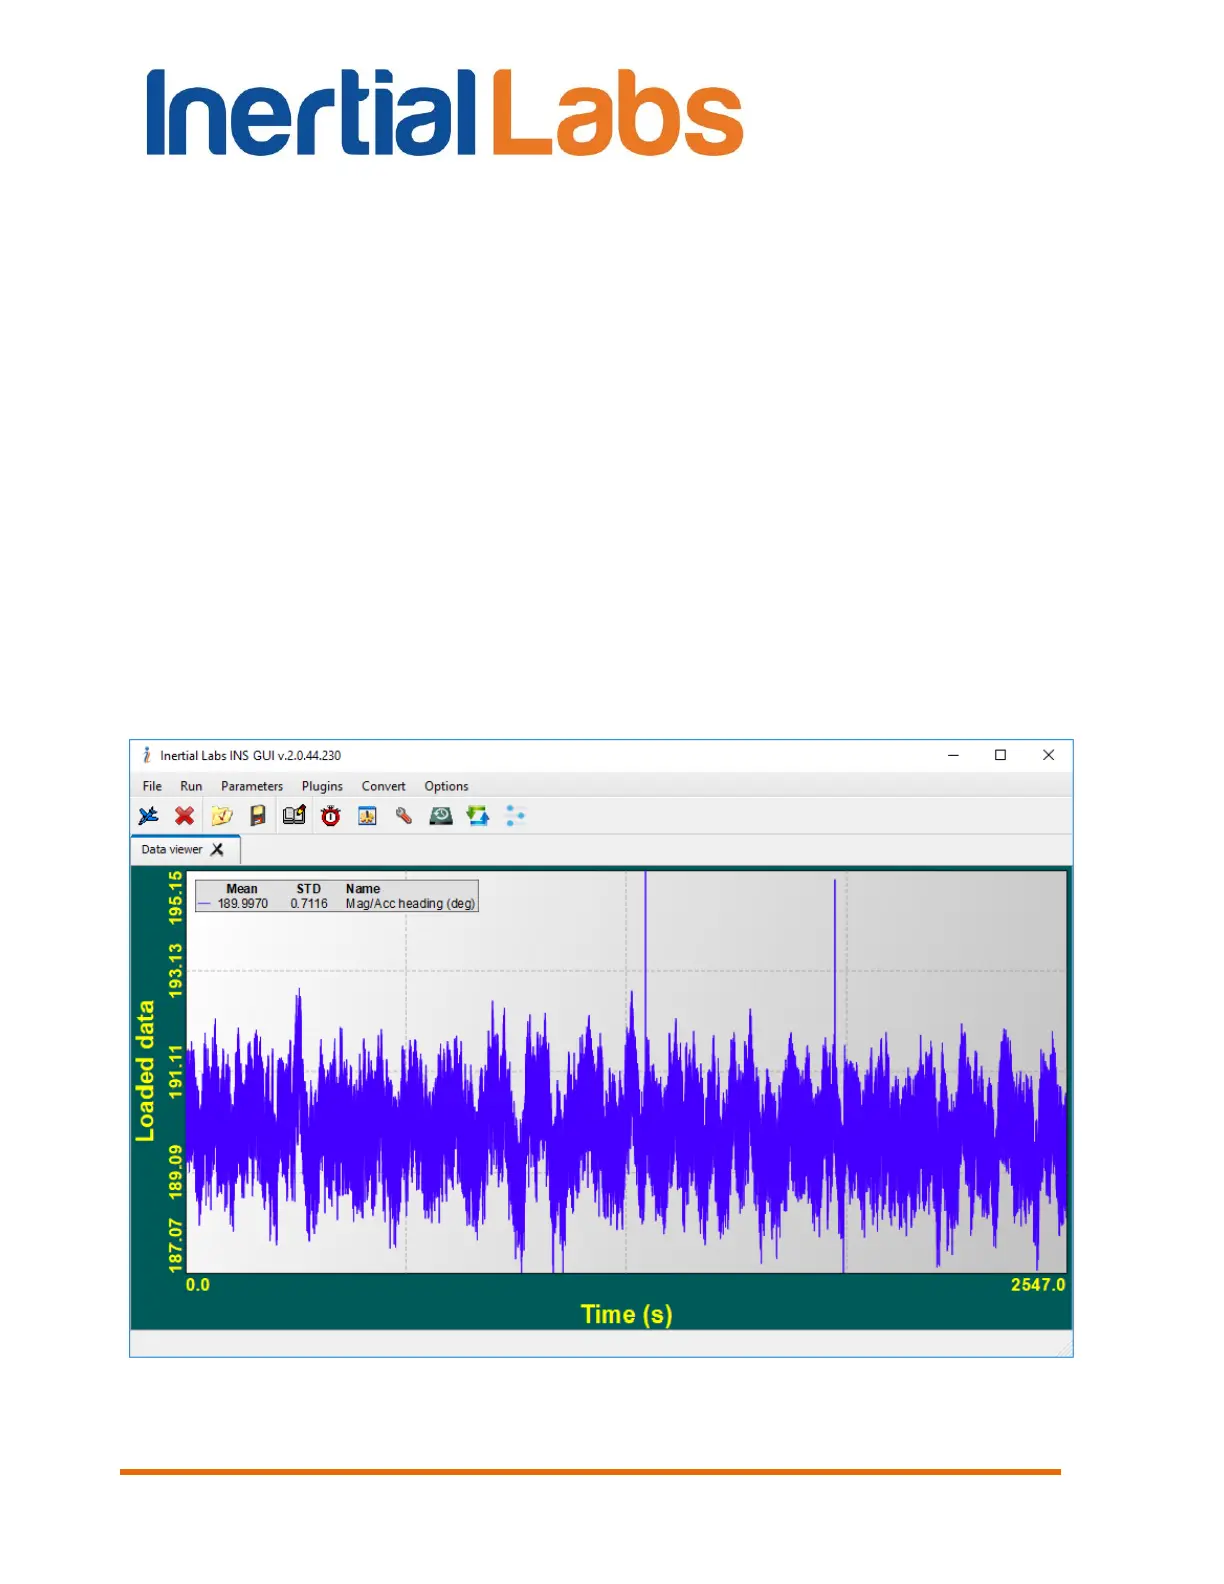The image size is (1224, 1584).
Task: Click the 2547.0 time axis label
Action: coord(1038,1285)
